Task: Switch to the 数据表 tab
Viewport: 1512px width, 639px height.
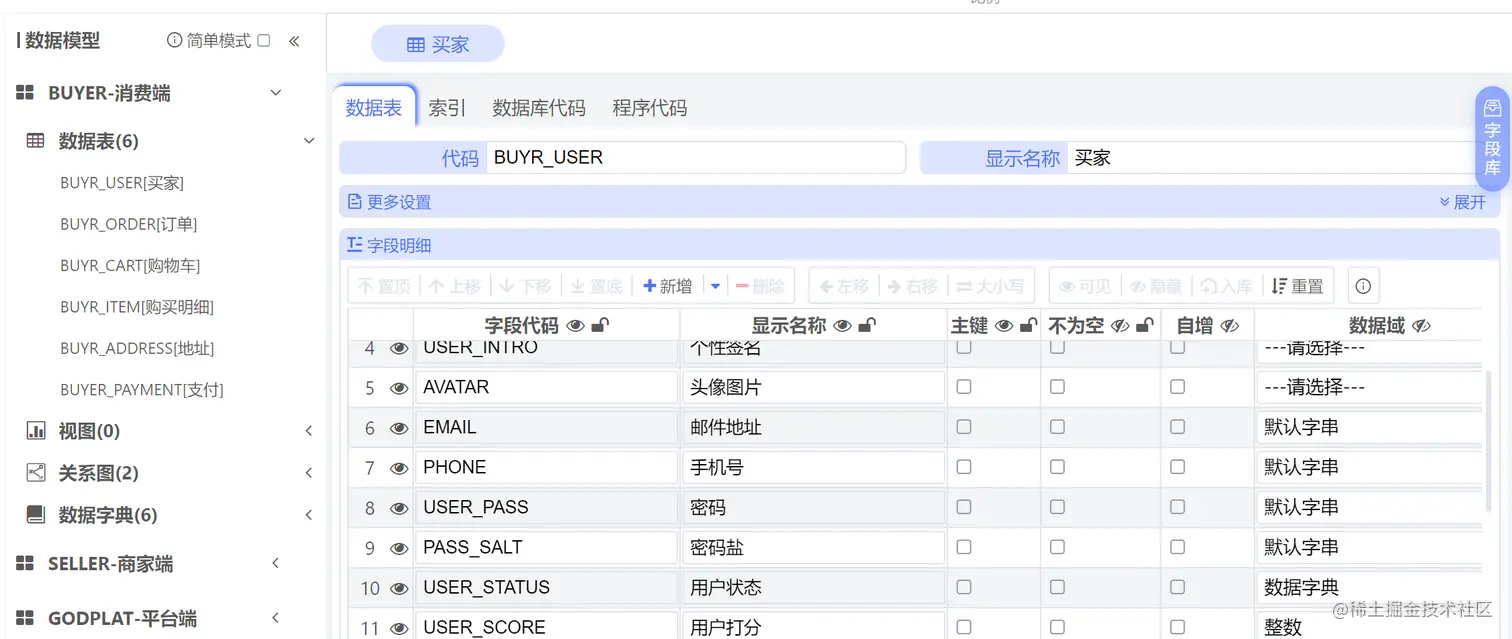Action: click(x=374, y=108)
